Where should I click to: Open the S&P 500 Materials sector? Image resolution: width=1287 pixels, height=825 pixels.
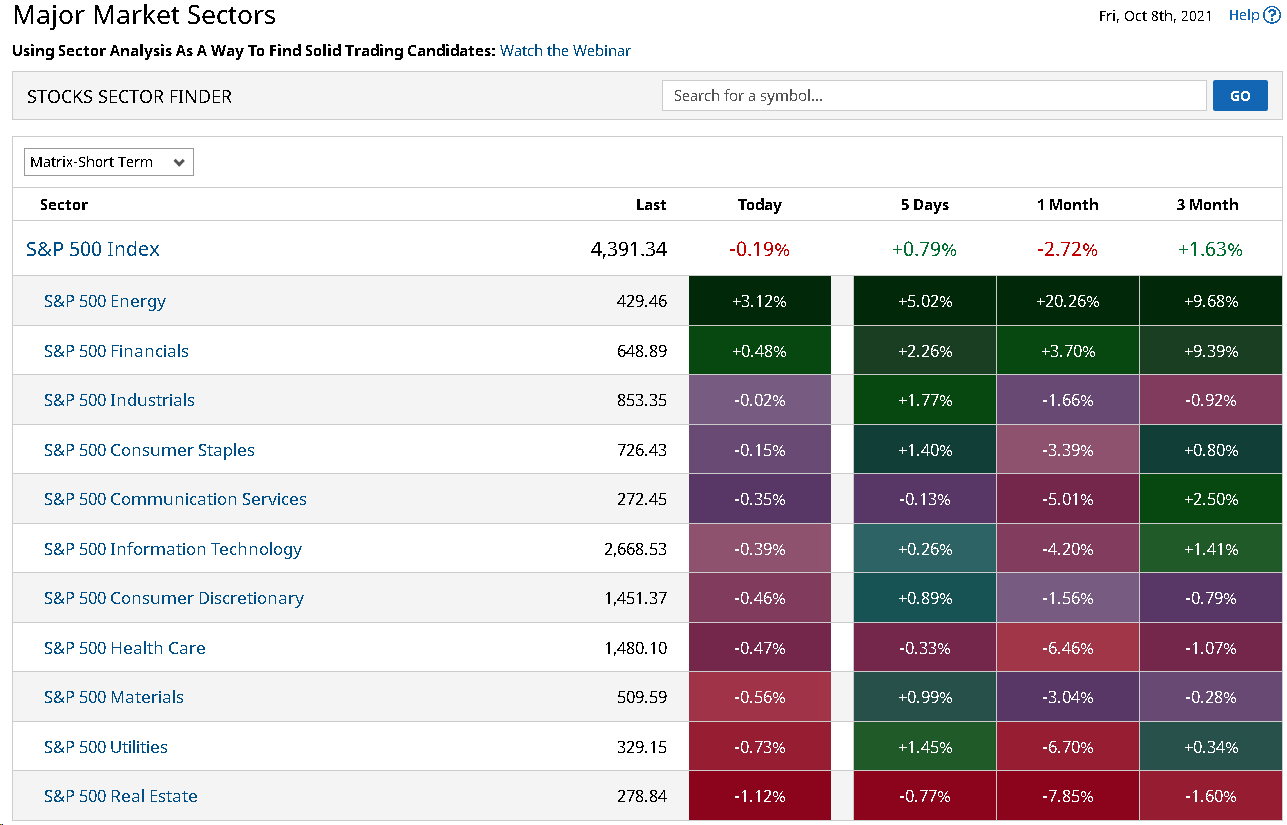point(114,697)
